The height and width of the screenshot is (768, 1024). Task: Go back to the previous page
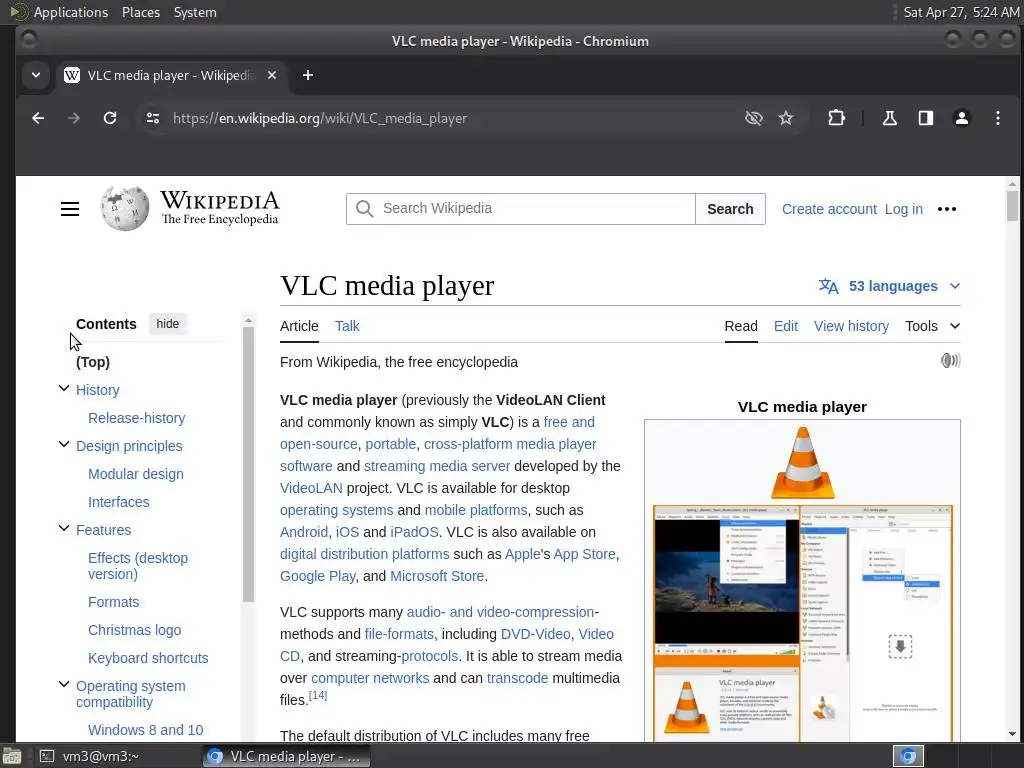(38, 118)
